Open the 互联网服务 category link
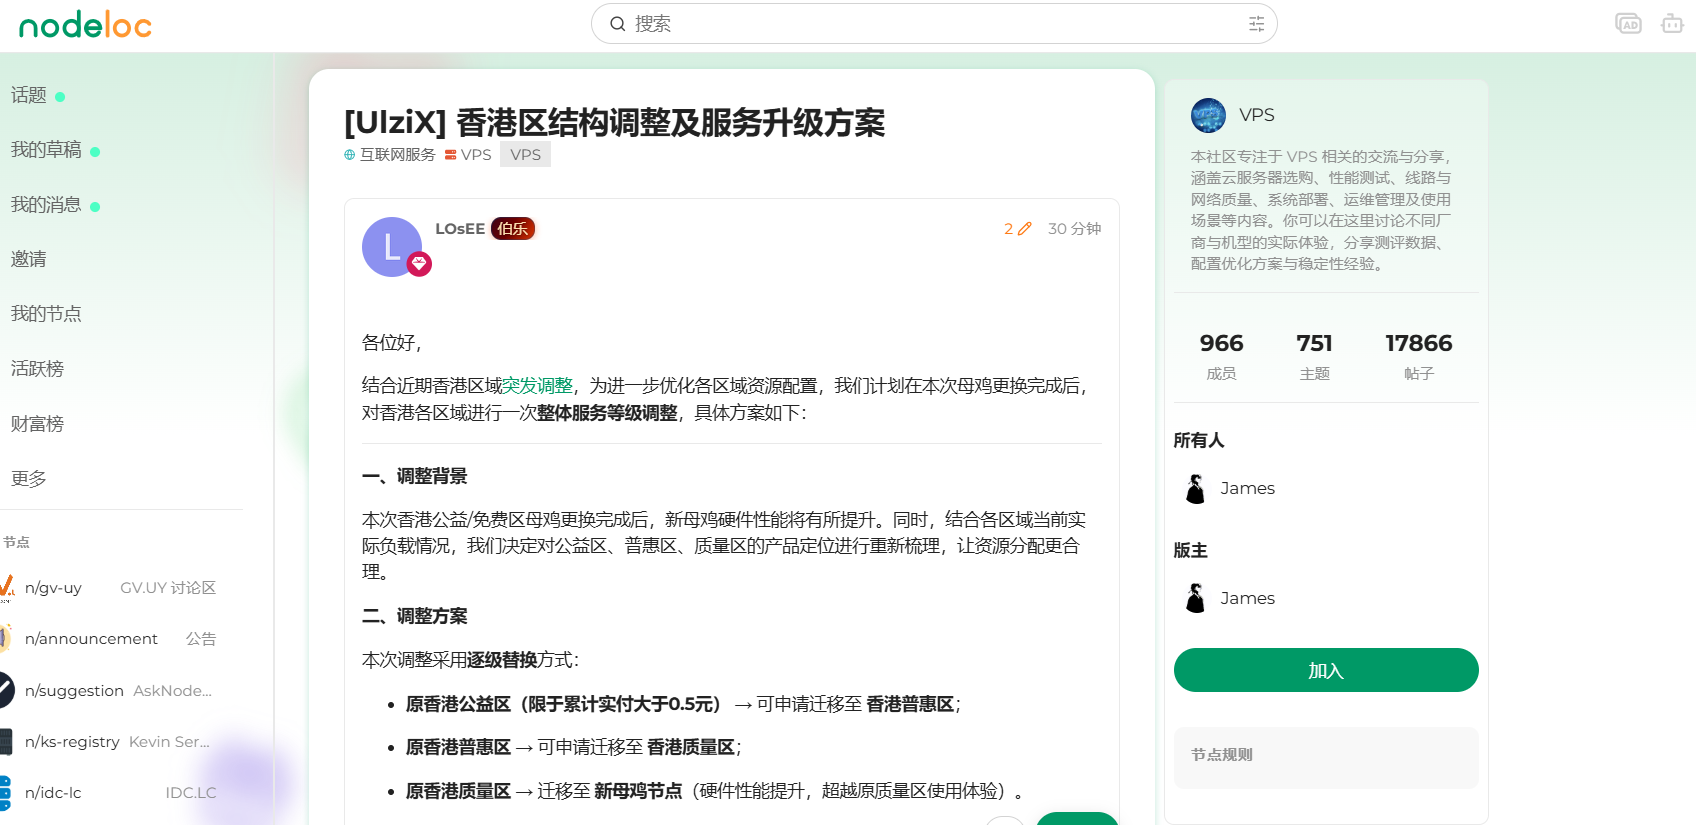This screenshot has width=1696, height=825. [x=398, y=155]
